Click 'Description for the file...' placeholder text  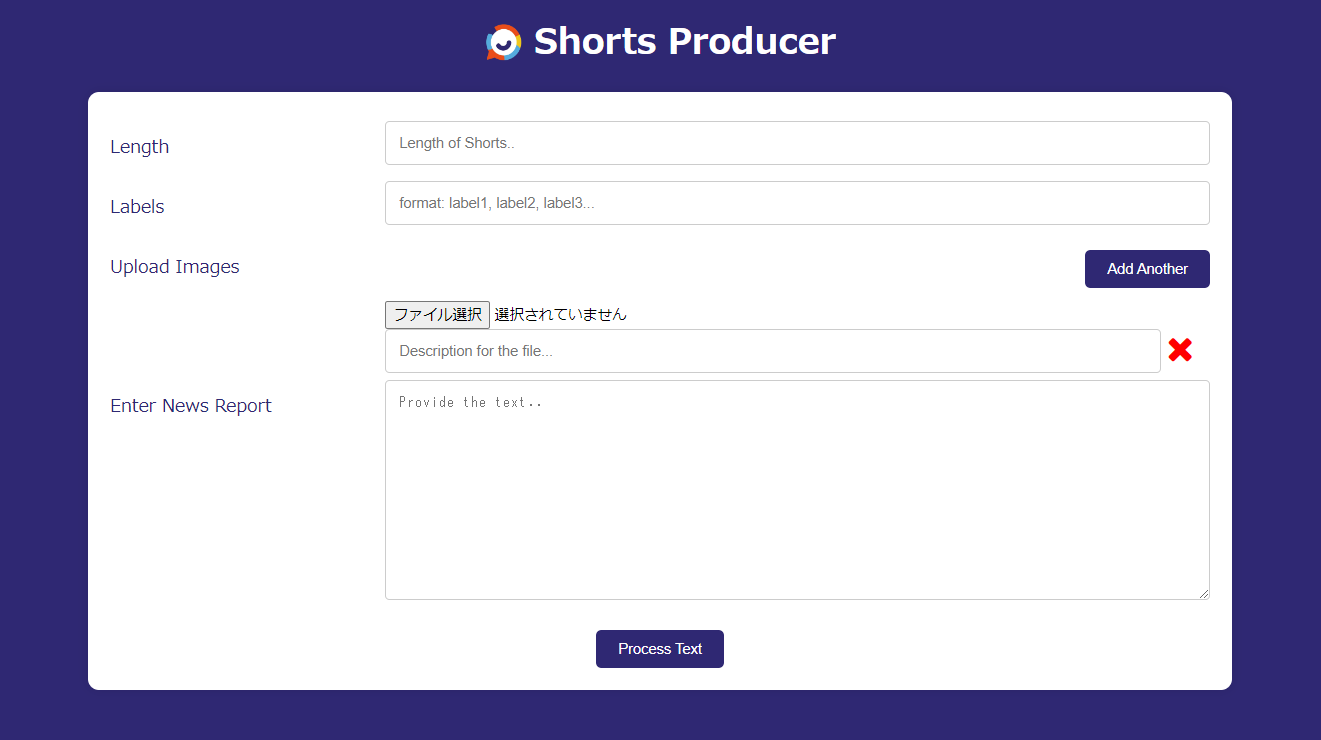[x=476, y=351]
